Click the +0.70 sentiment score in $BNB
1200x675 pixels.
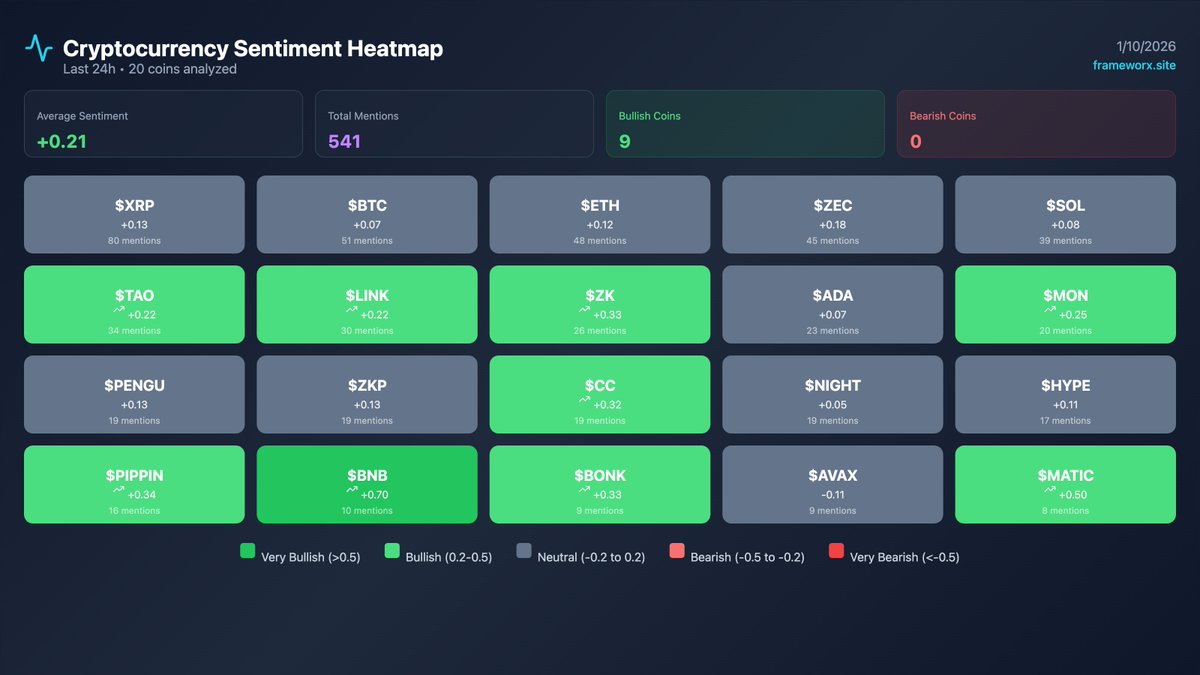coord(374,495)
